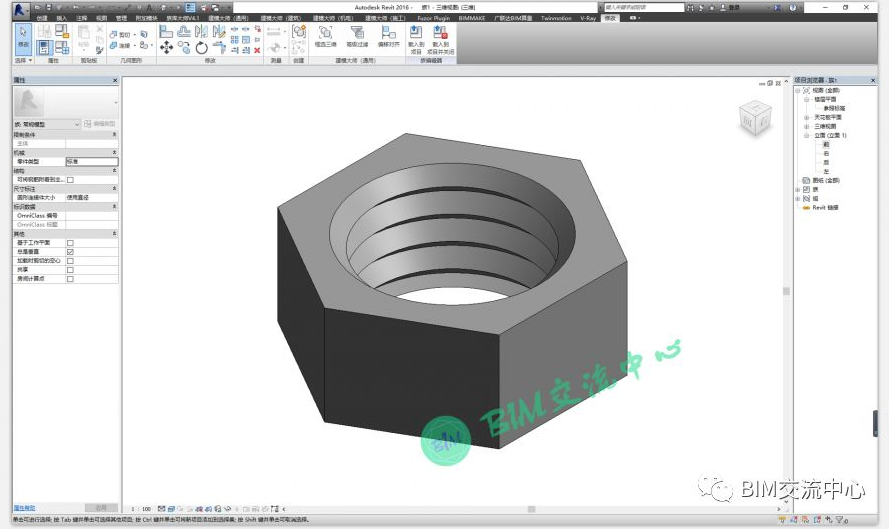Screen dimensions: 889x529
Task: Click the Copy tool beside Move
Action: (x=184, y=48)
